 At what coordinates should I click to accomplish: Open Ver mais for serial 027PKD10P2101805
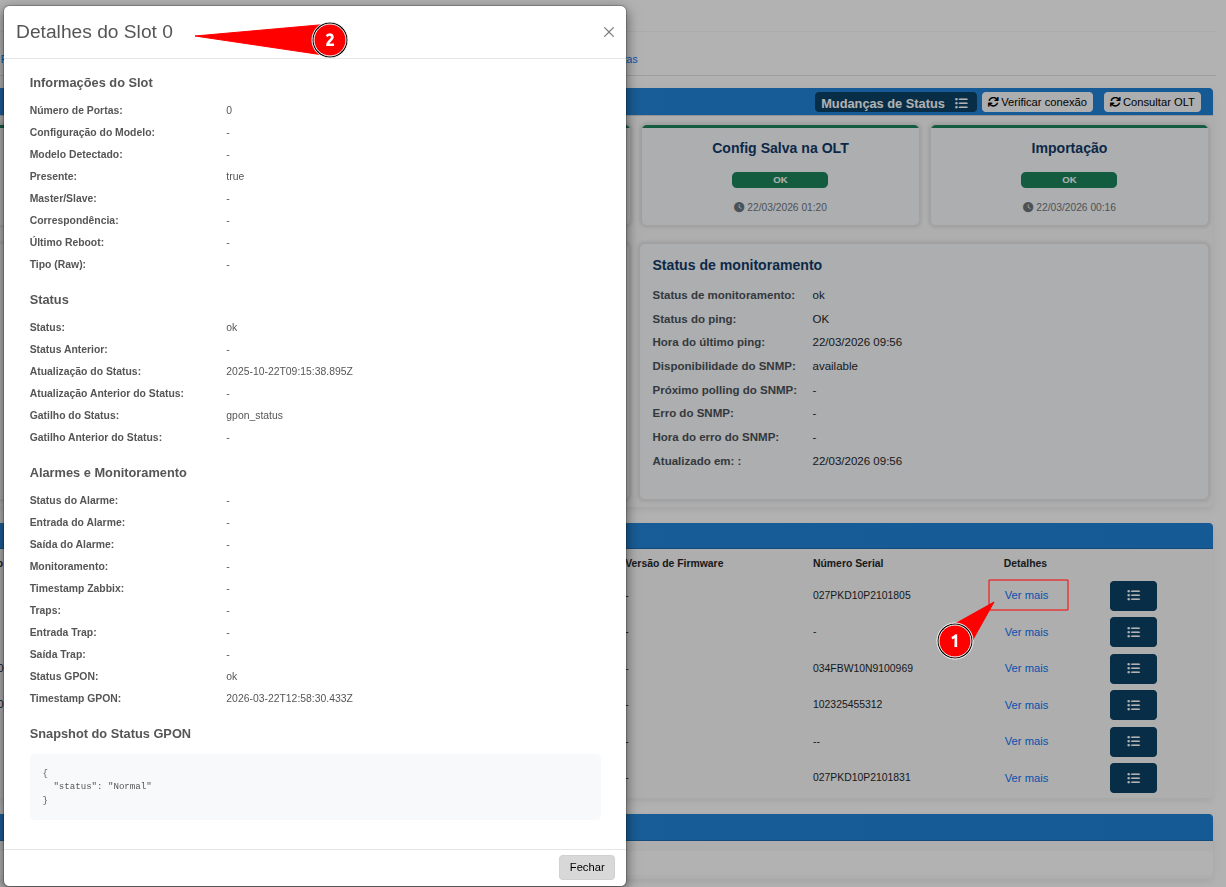coord(1027,595)
